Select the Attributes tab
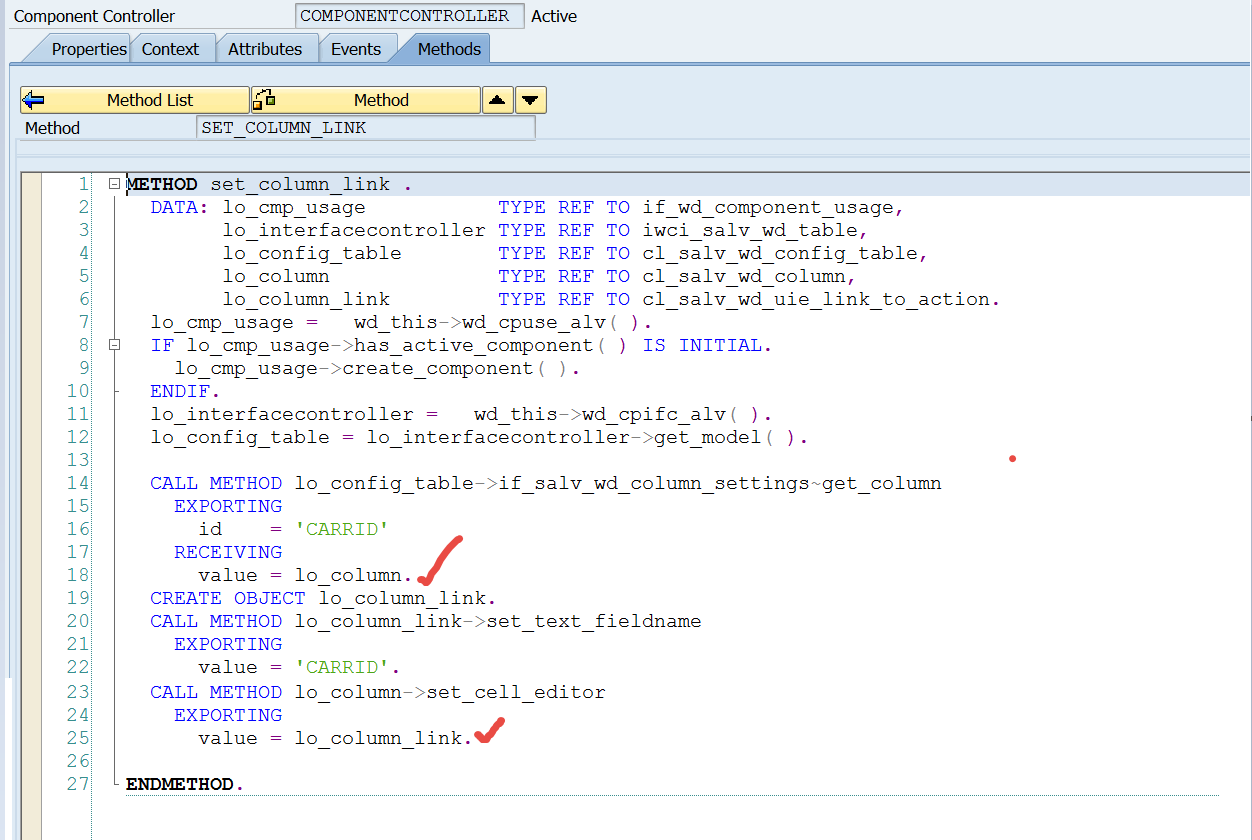This screenshot has width=1252, height=840. click(x=264, y=49)
